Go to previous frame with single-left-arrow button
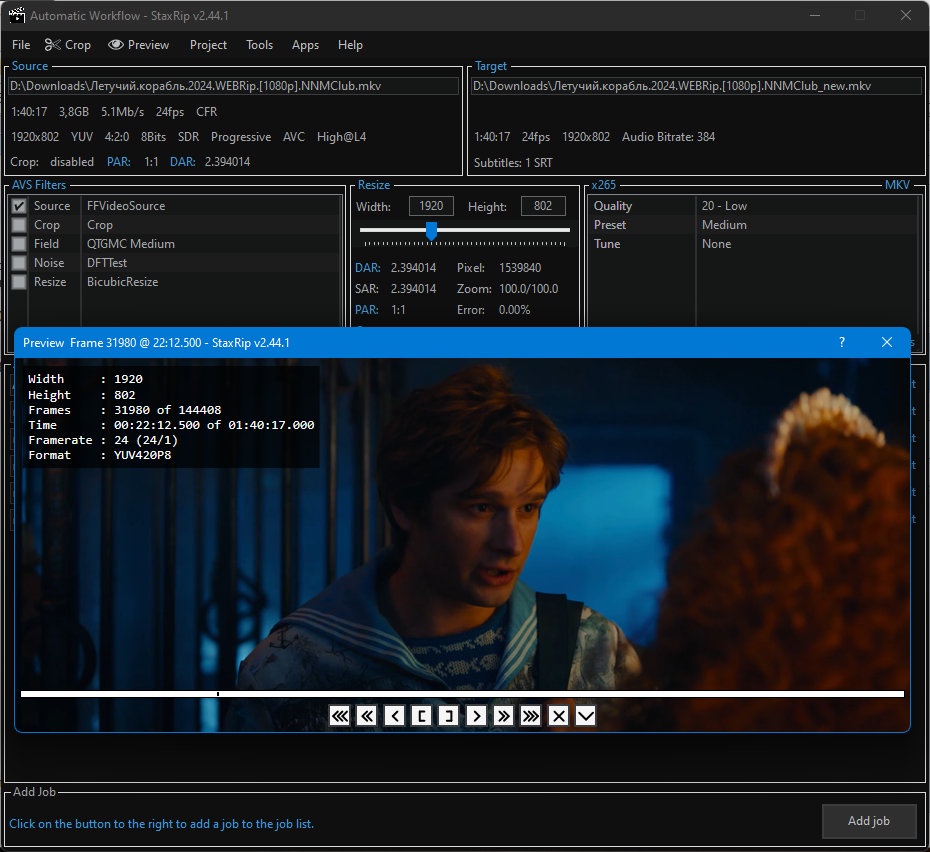The image size is (930, 852). point(394,716)
